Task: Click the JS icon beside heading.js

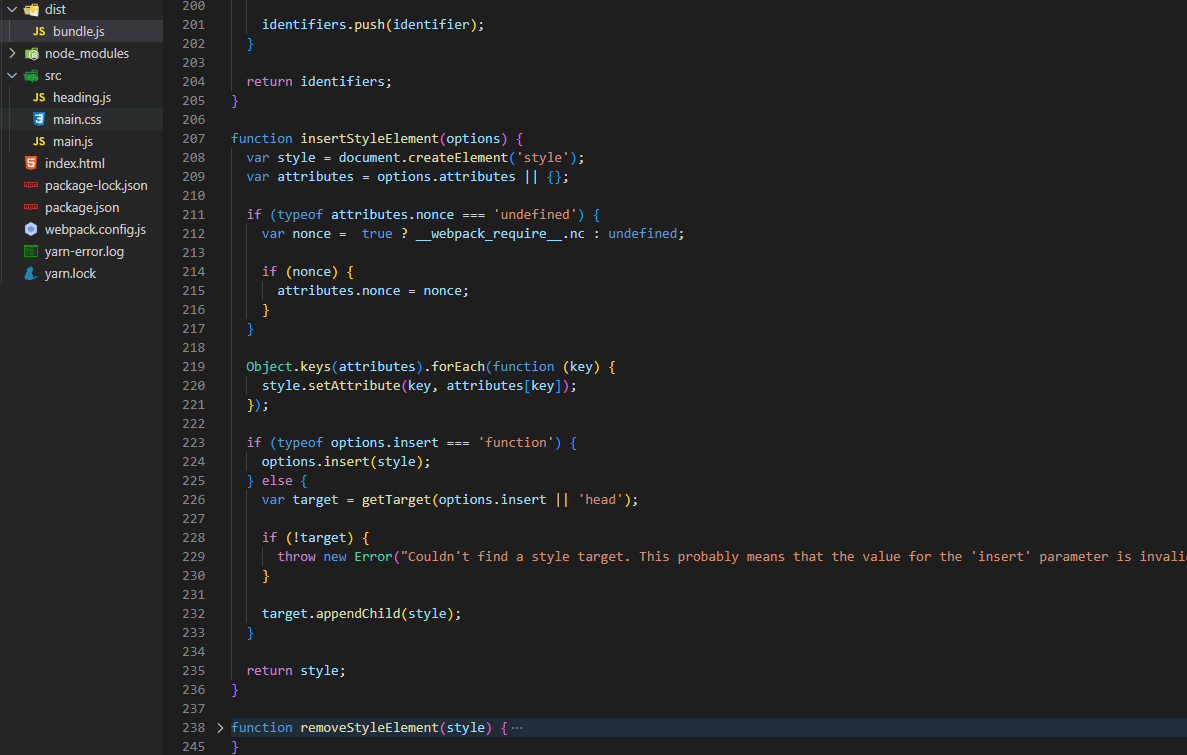Action: [39, 98]
